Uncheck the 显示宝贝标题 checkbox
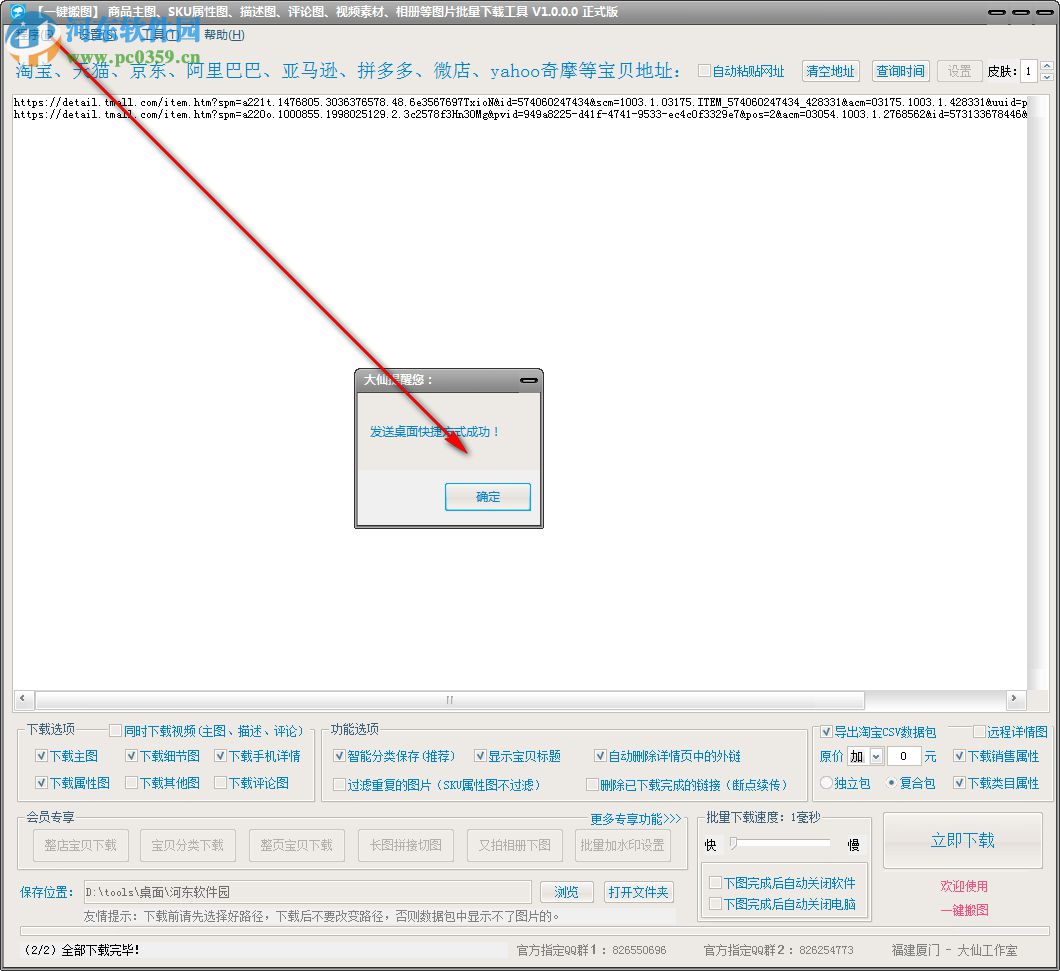 click(480, 755)
